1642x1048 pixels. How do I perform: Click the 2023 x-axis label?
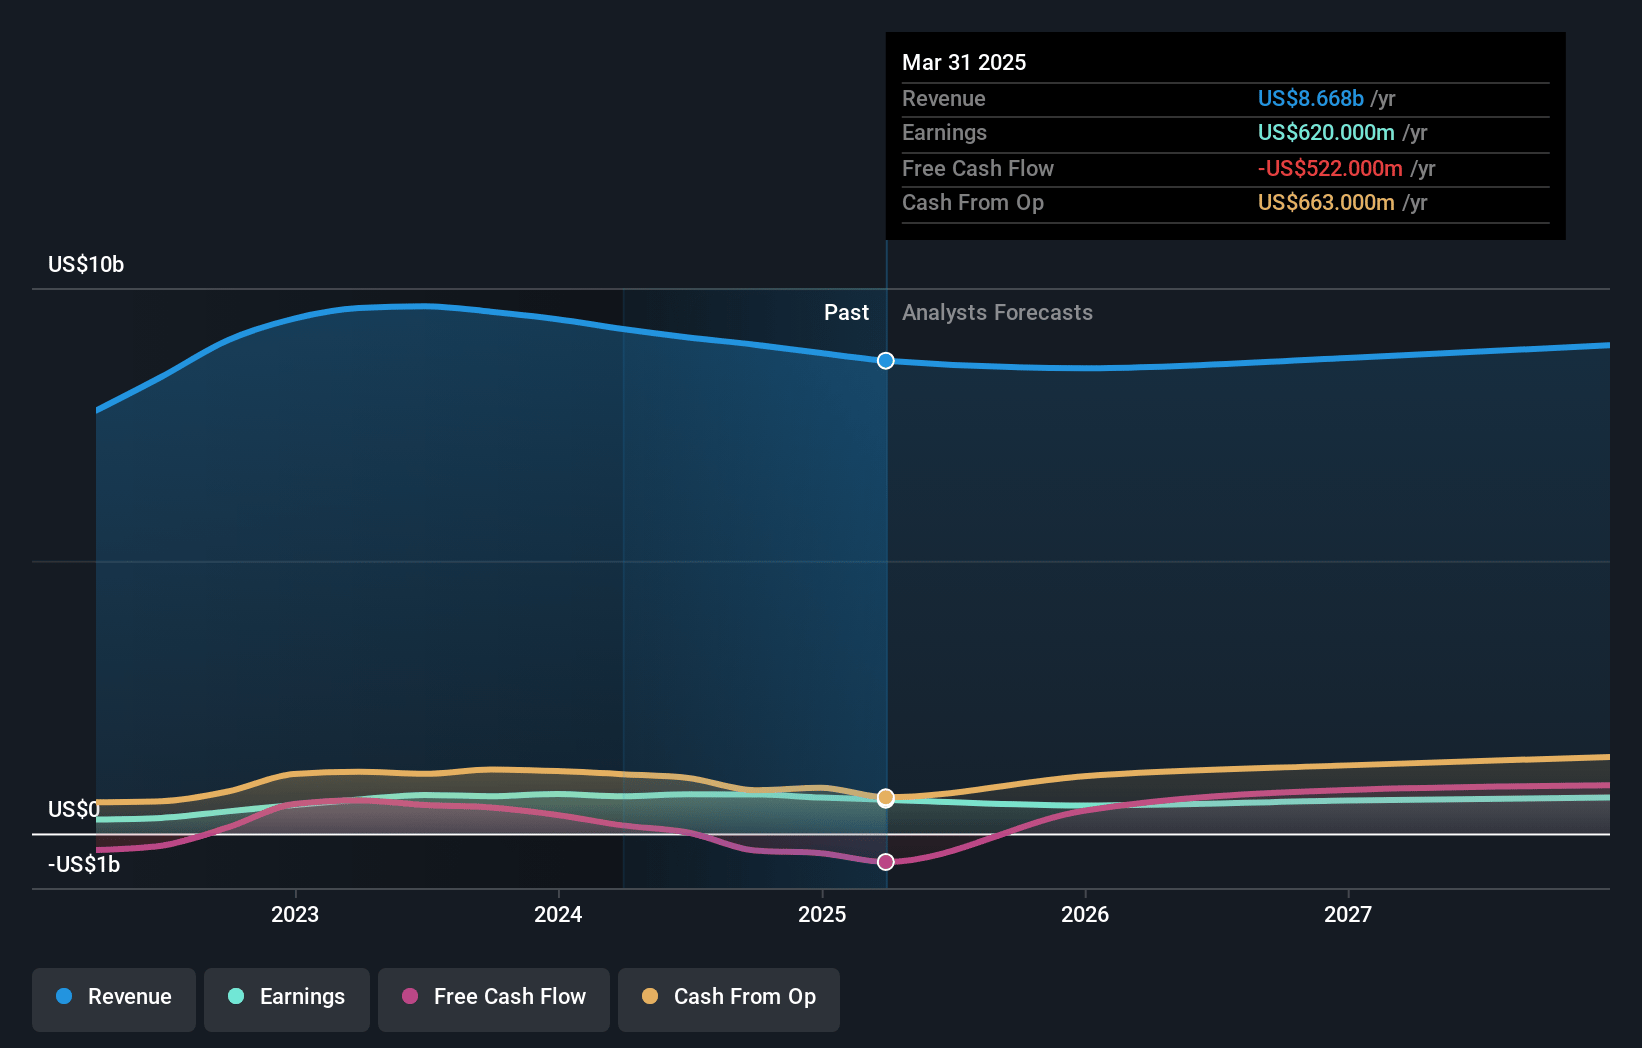[x=295, y=914]
